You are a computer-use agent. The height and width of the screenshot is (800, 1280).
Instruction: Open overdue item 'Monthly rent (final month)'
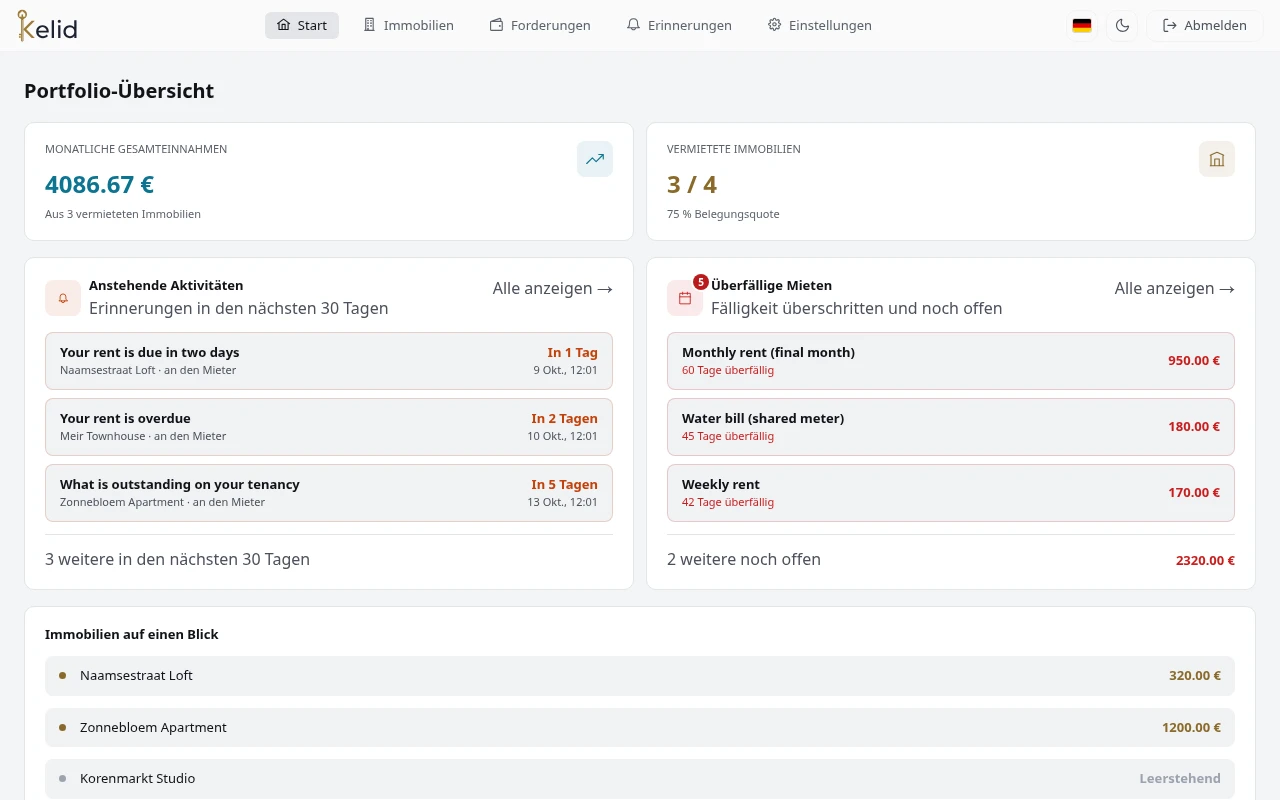[x=951, y=361]
